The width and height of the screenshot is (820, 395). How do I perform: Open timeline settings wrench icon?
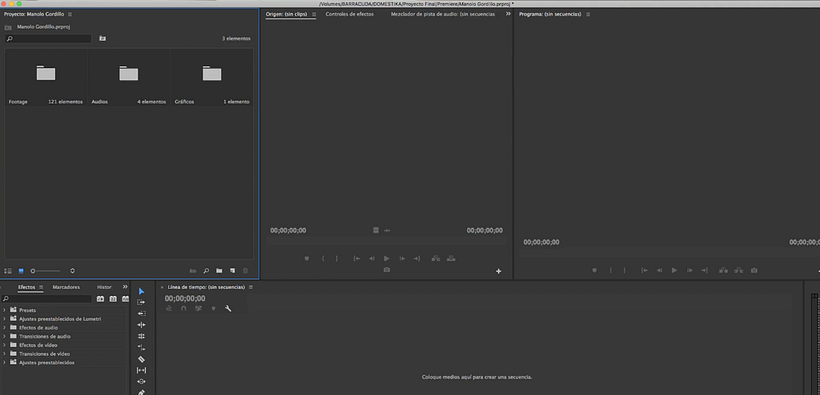228,309
